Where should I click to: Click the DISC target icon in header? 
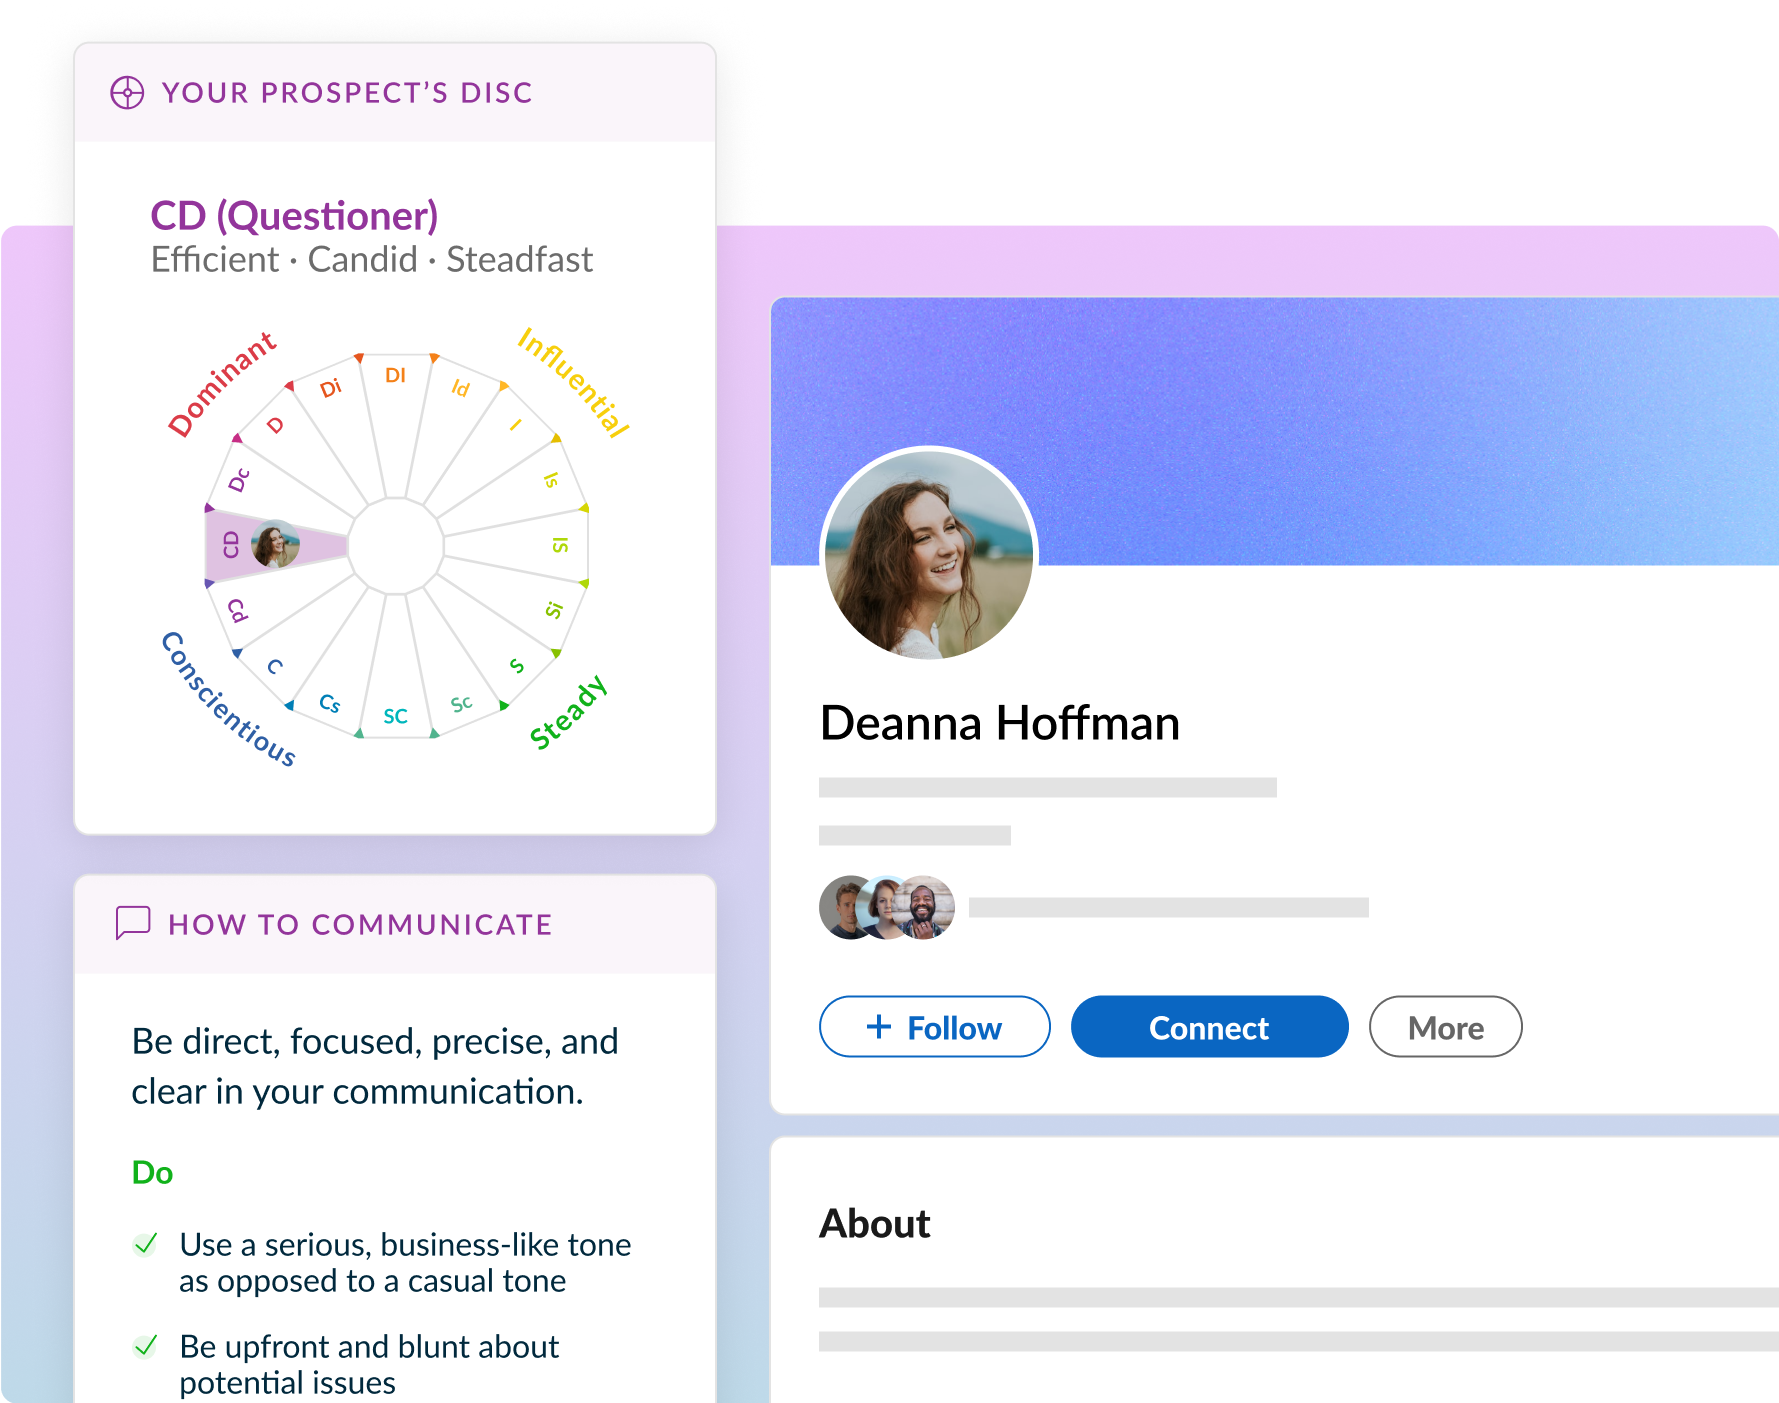coord(127,93)
